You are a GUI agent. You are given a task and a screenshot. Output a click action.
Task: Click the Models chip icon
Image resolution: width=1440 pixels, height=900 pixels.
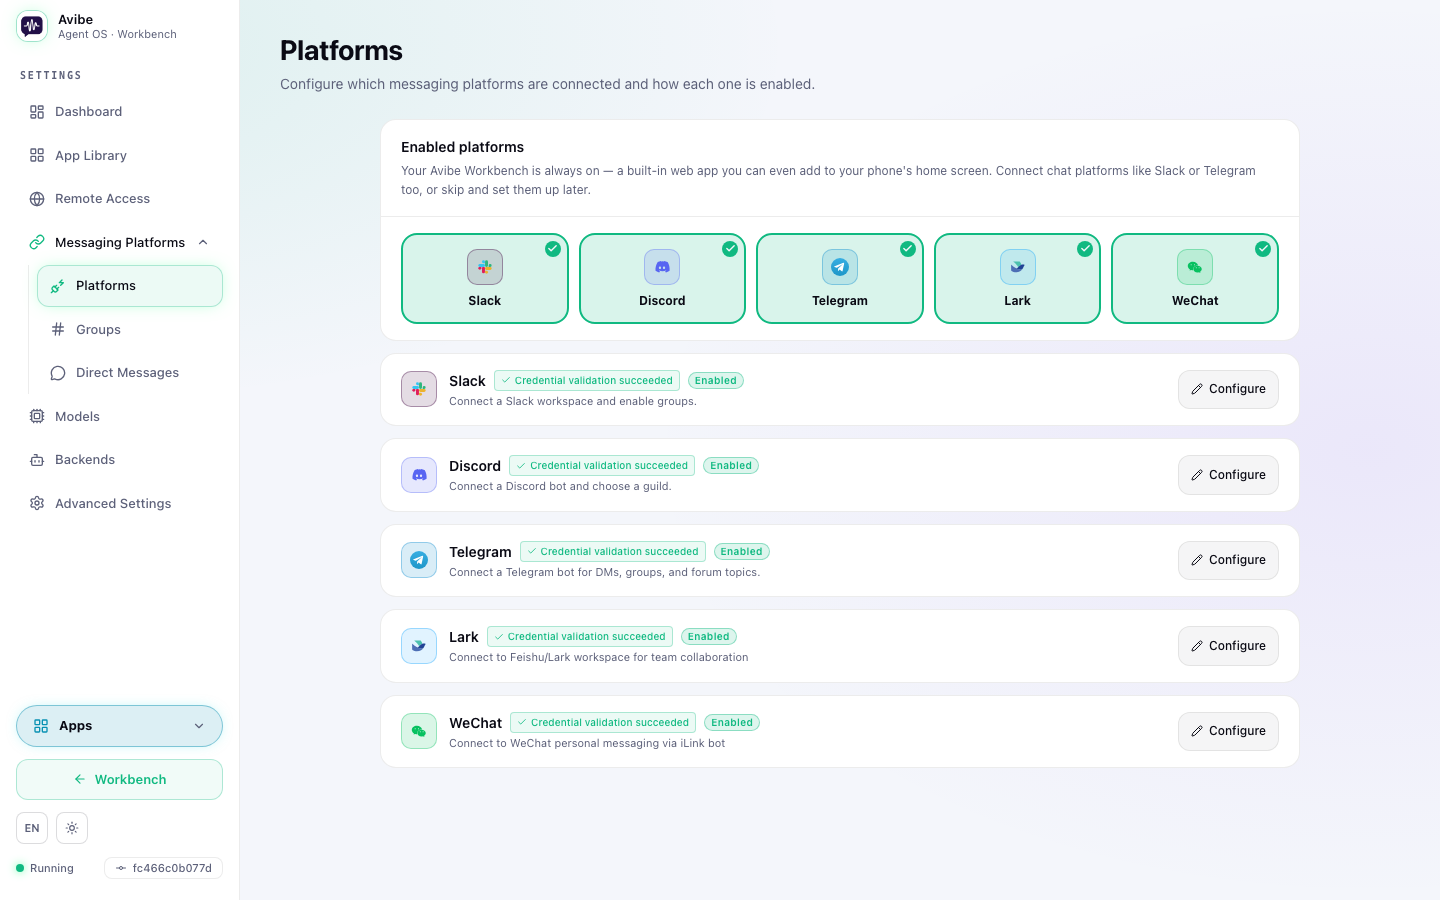(37, 416)
